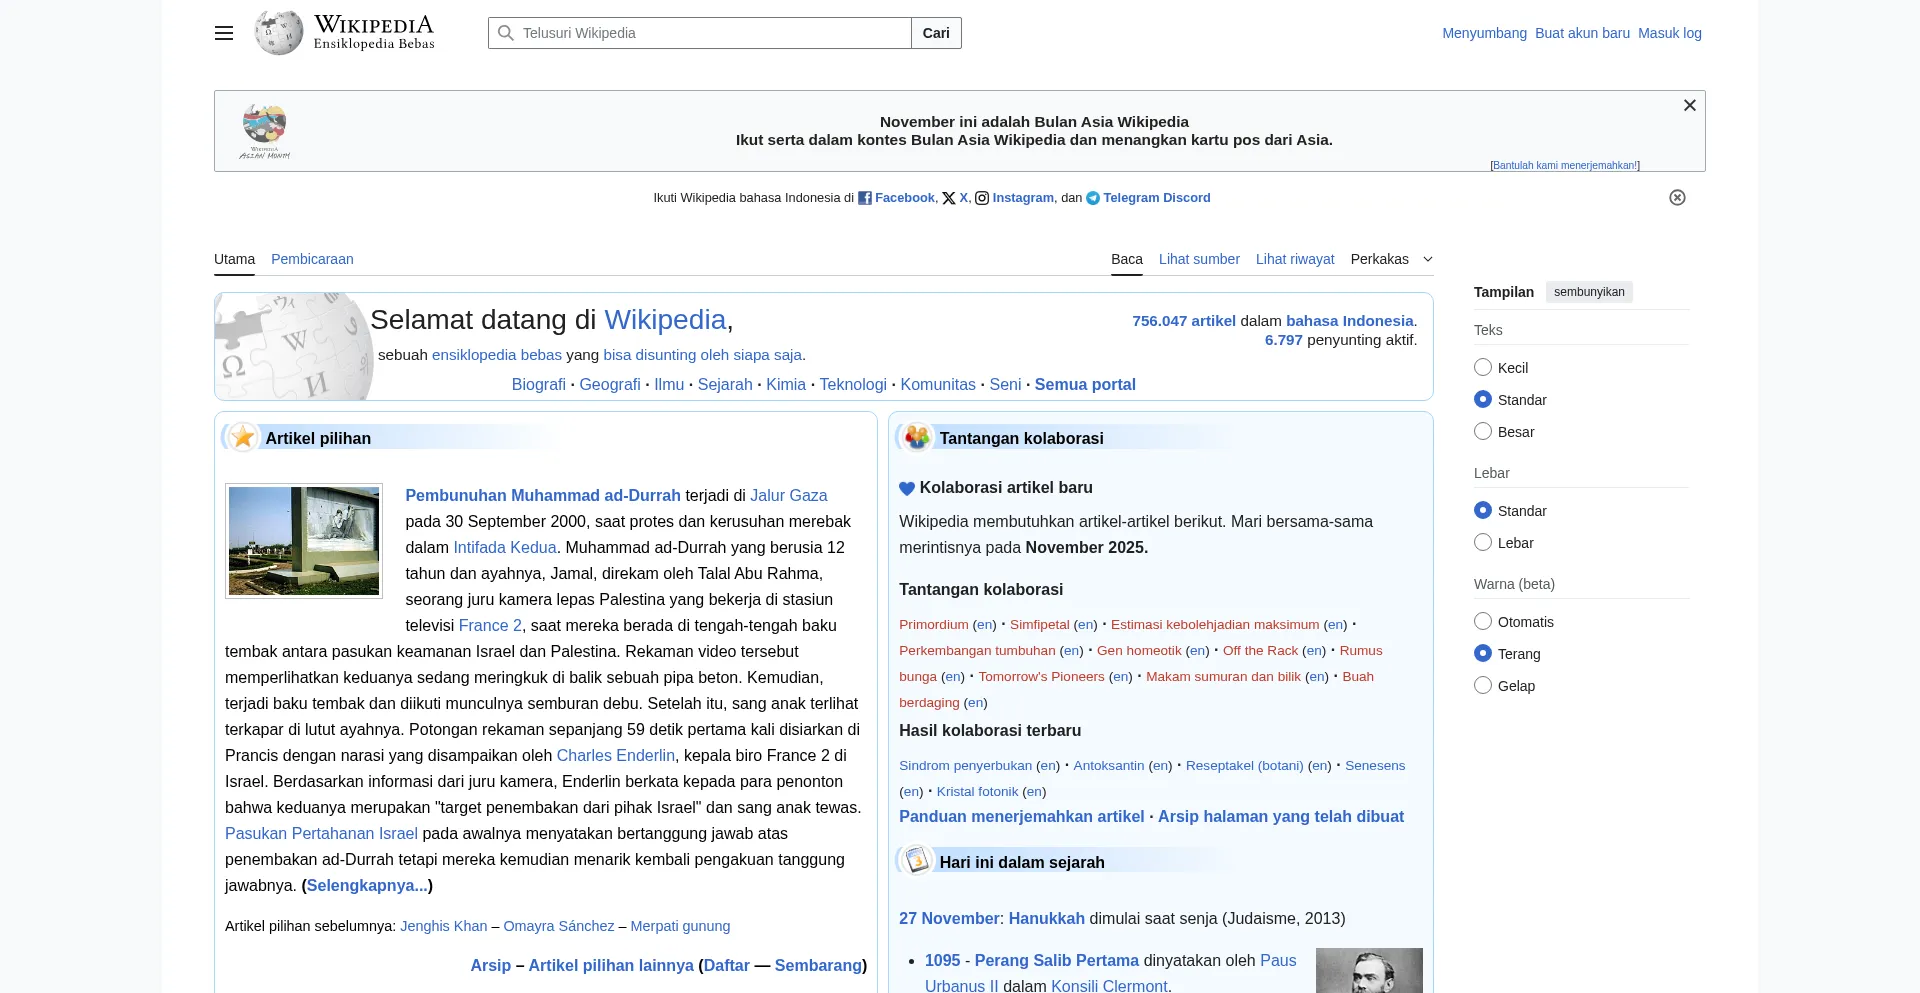Open the Telegram icon link

click(1093, 198)
